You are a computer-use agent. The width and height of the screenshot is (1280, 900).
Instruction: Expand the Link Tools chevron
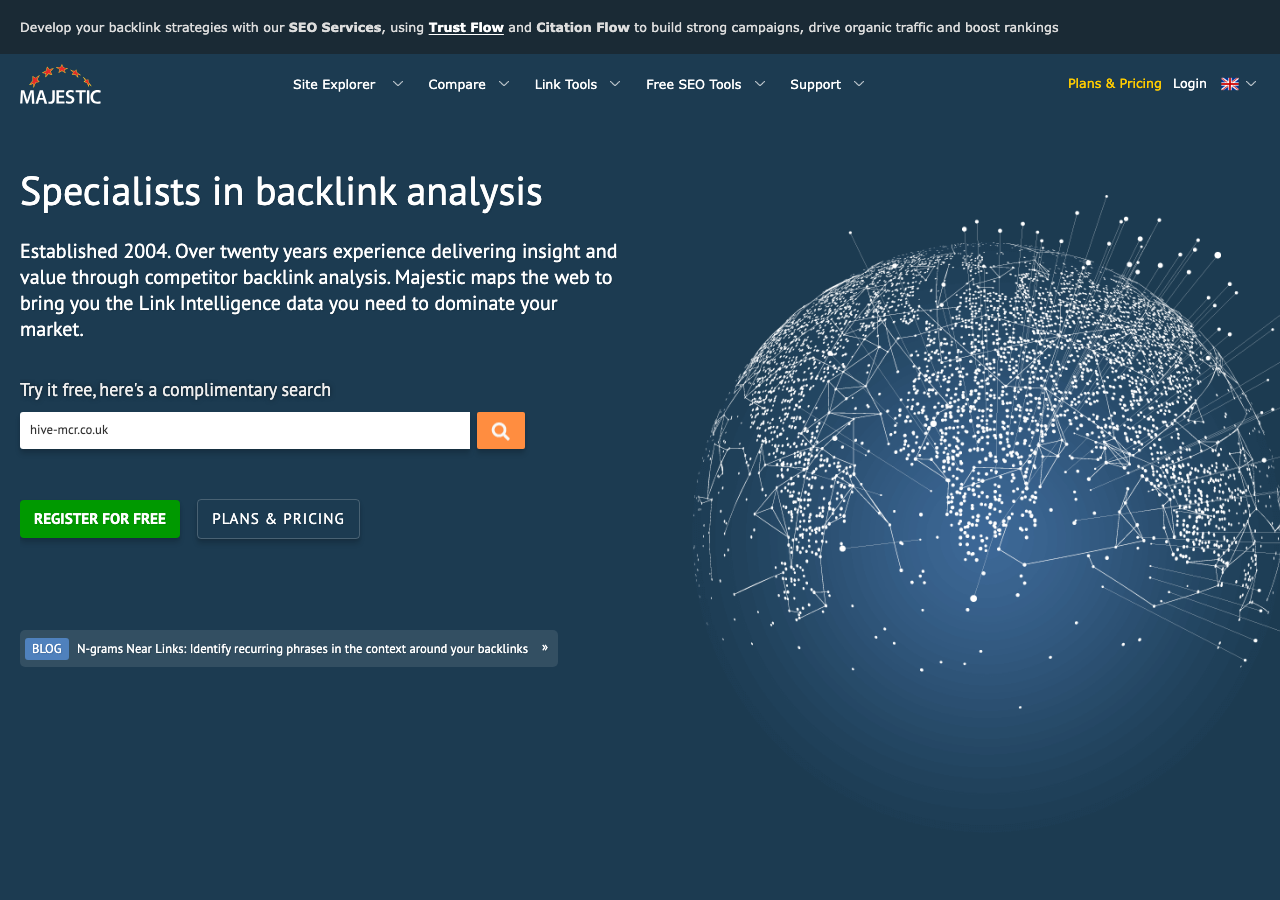615,84
